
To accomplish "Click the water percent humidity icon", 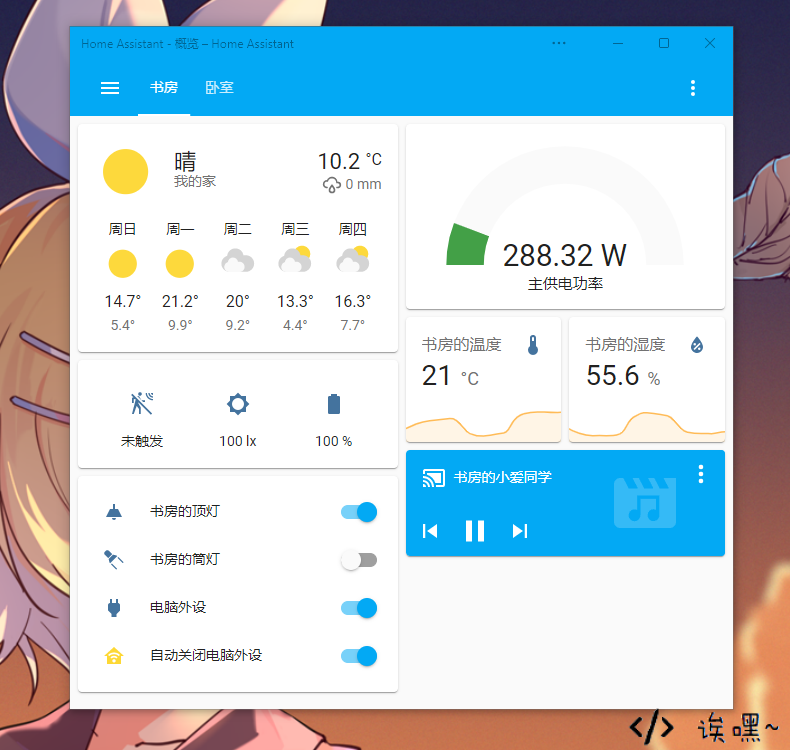I will [697, 345].
